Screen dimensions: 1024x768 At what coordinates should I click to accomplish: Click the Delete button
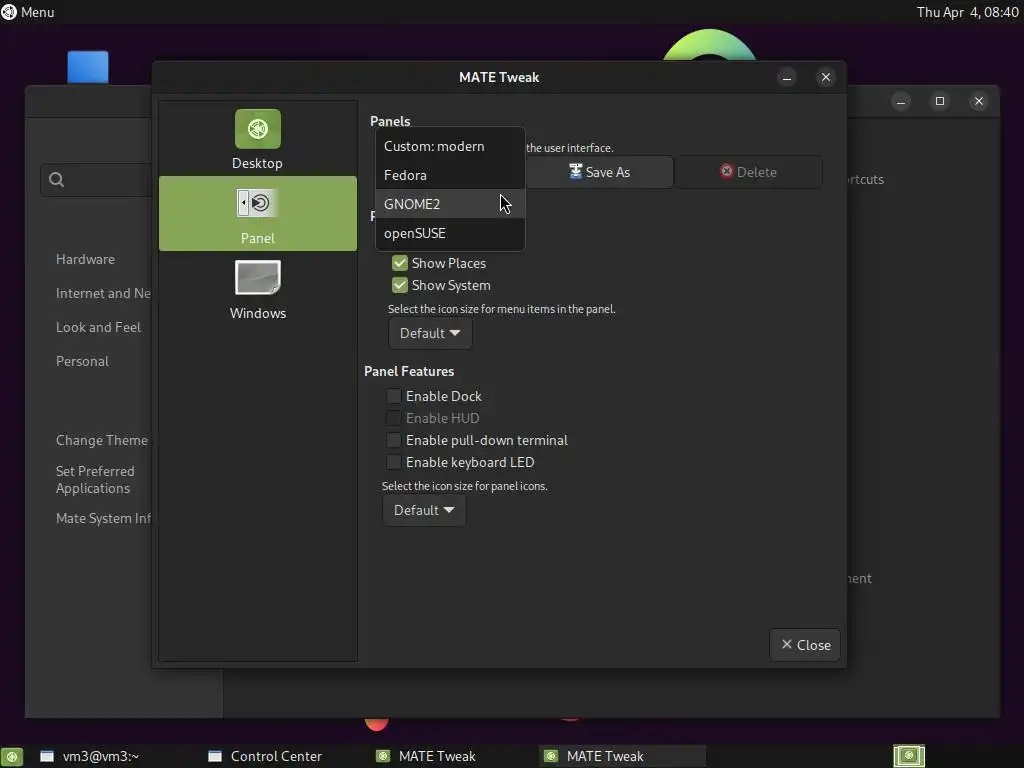pos(748,172)
